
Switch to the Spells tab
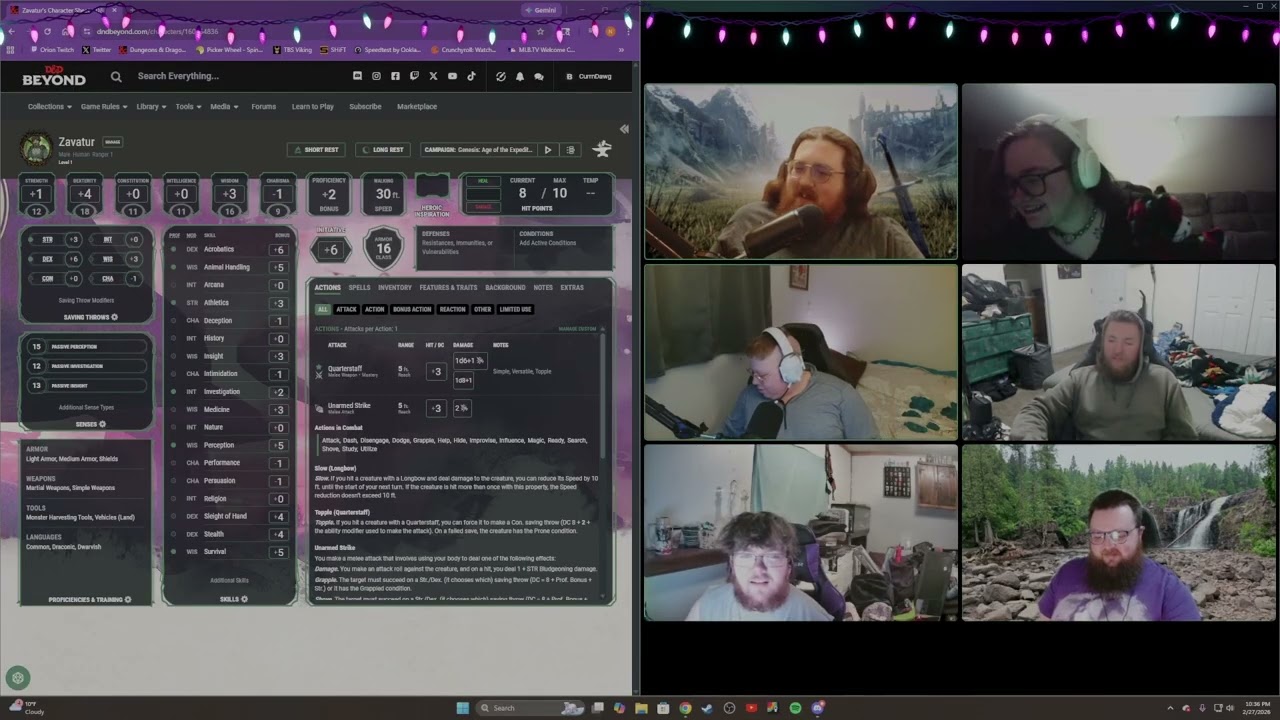pos(359,288)
